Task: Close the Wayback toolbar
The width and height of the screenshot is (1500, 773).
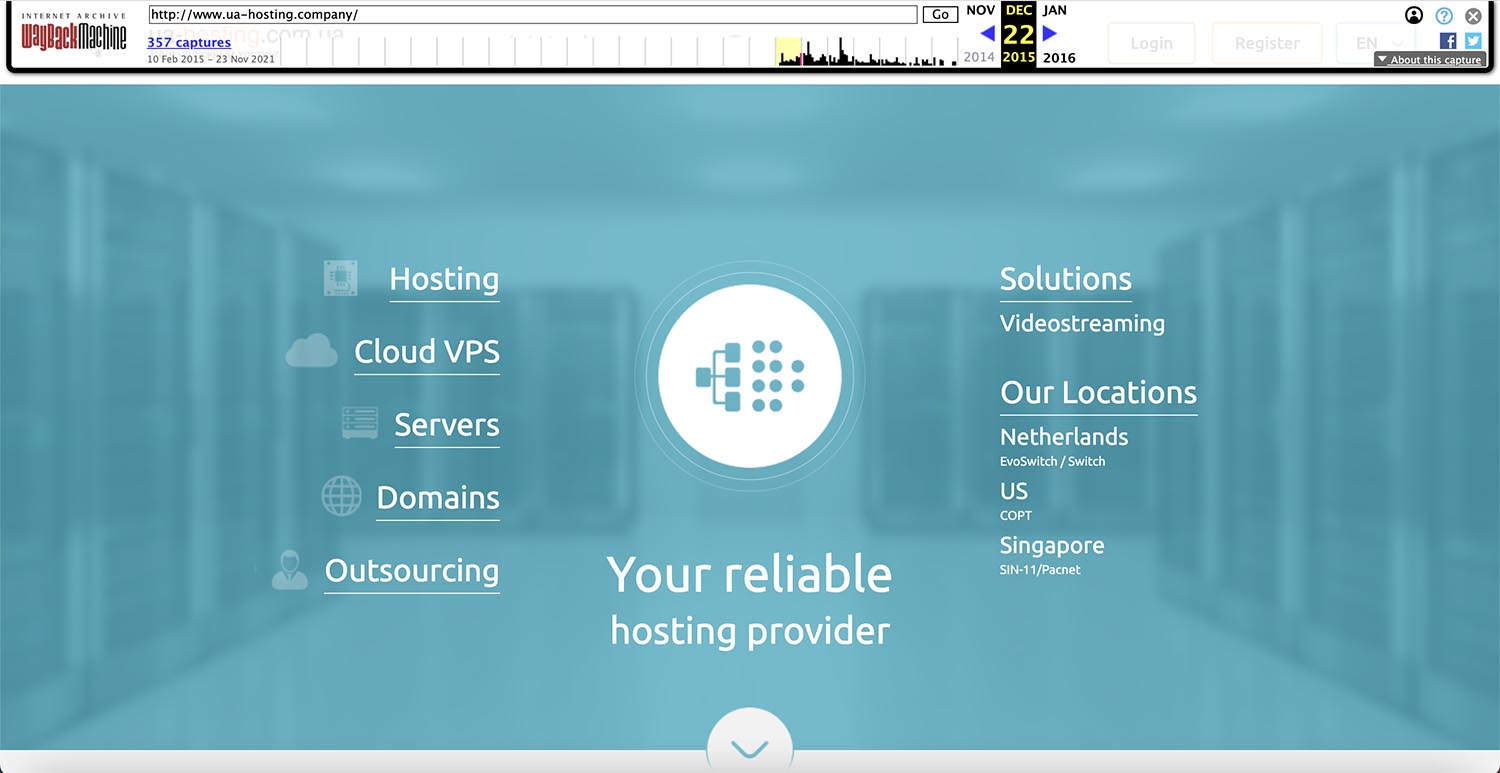Action: (1473, 16)
